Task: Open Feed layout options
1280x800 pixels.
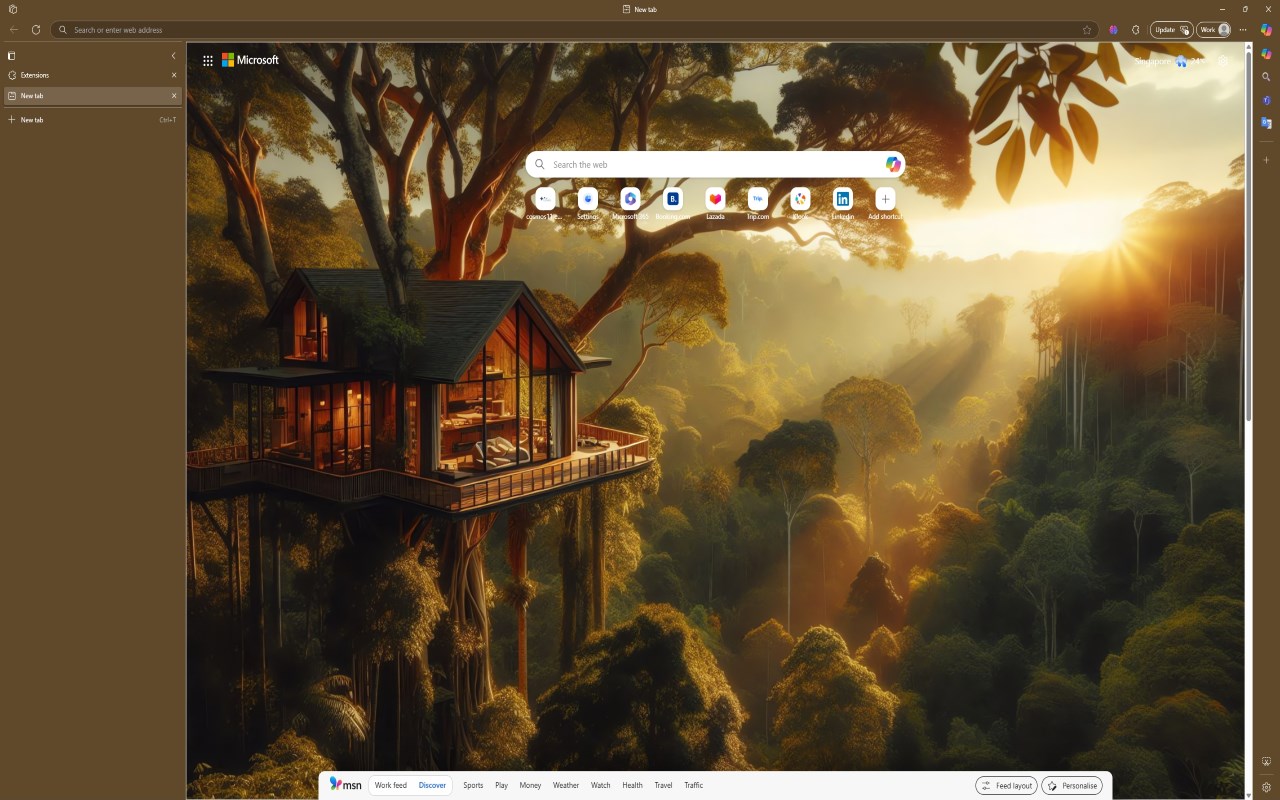Action: point(1006,785)
